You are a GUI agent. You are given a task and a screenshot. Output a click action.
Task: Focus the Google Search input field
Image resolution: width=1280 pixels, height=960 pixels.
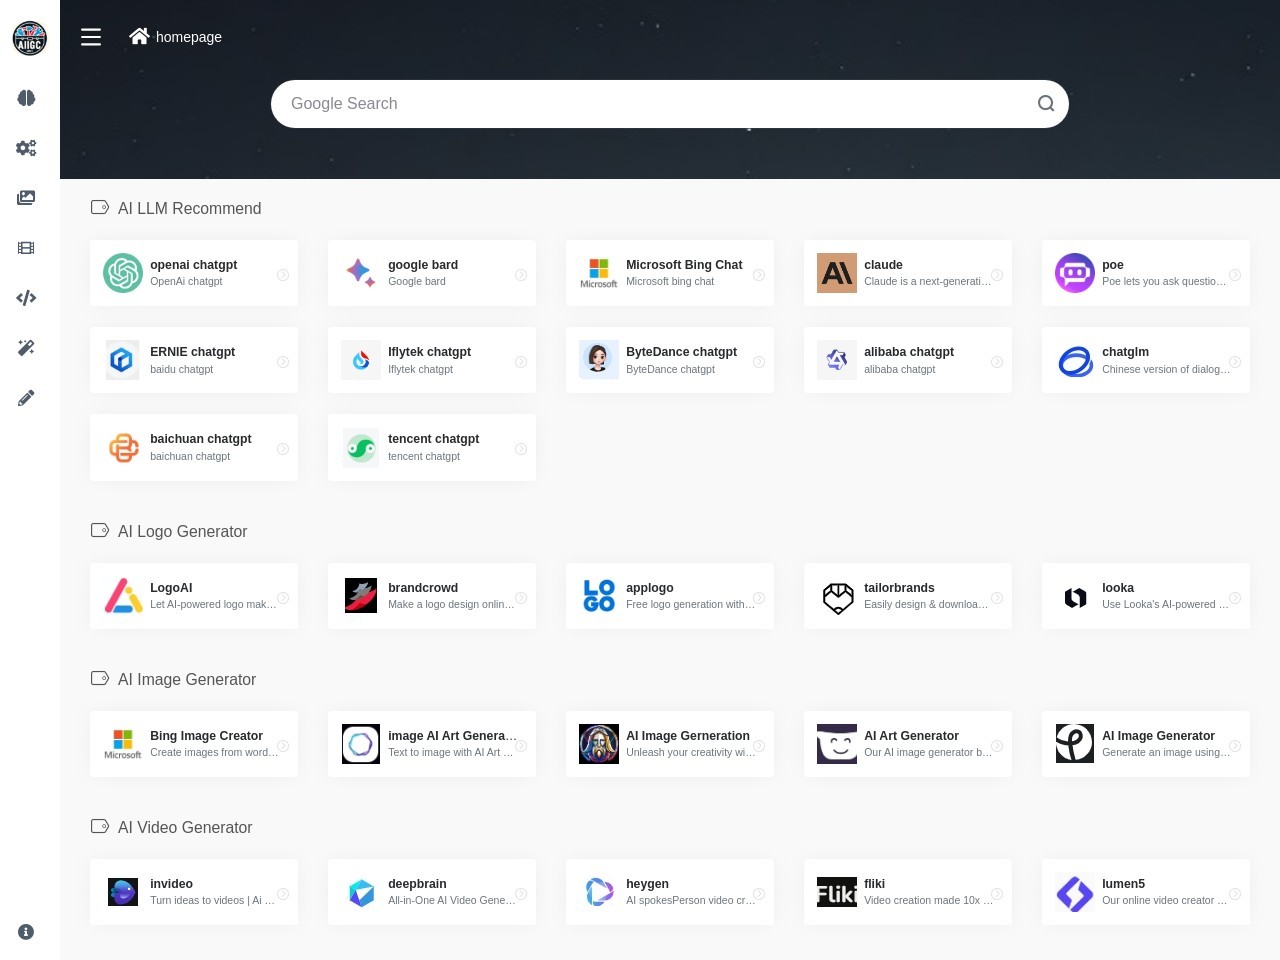670,104
